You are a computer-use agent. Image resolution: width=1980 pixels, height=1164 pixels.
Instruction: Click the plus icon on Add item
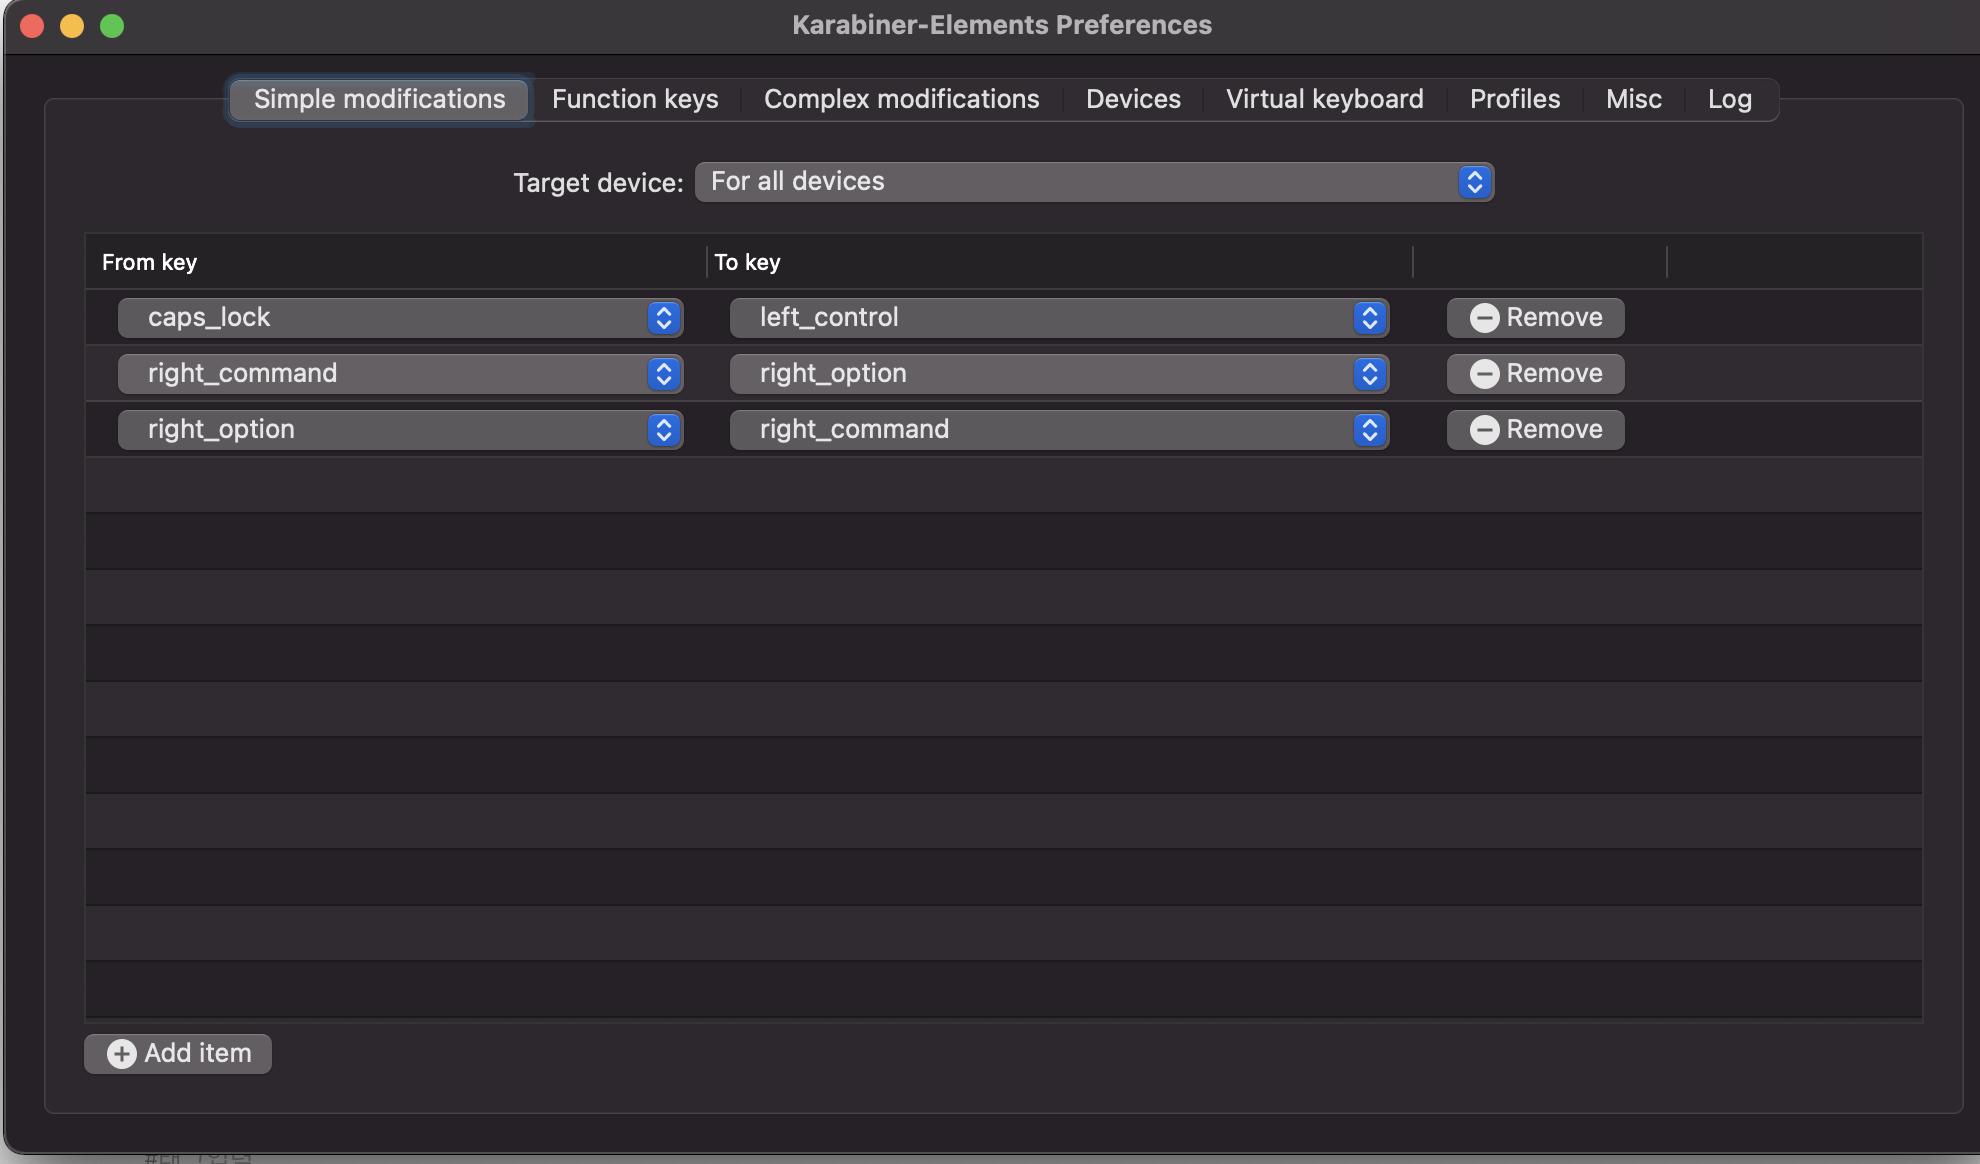[121, 1054]
